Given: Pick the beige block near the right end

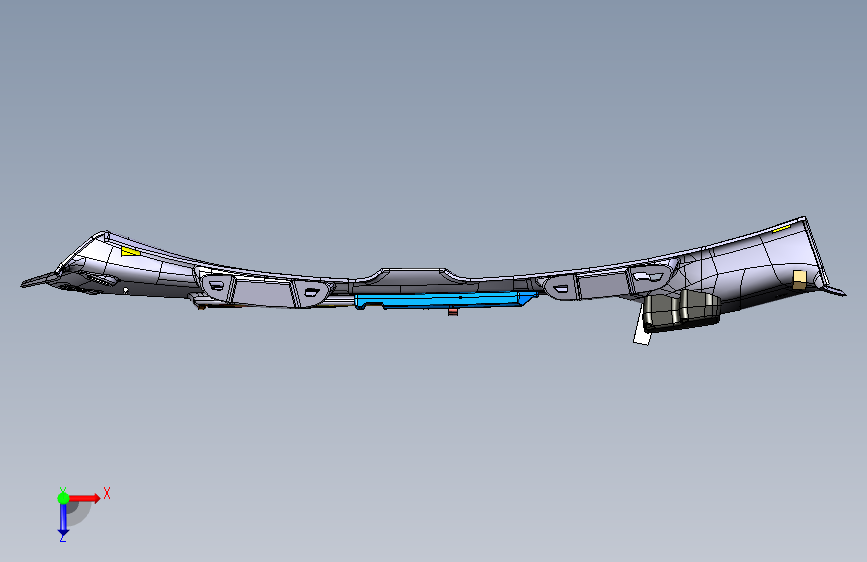Looking at the screenshot, I should click(x=799, y=280).
